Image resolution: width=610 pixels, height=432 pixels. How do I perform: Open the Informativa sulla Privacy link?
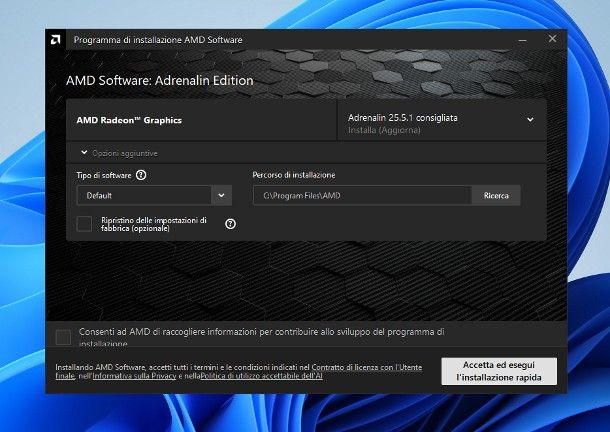(134, 376)
